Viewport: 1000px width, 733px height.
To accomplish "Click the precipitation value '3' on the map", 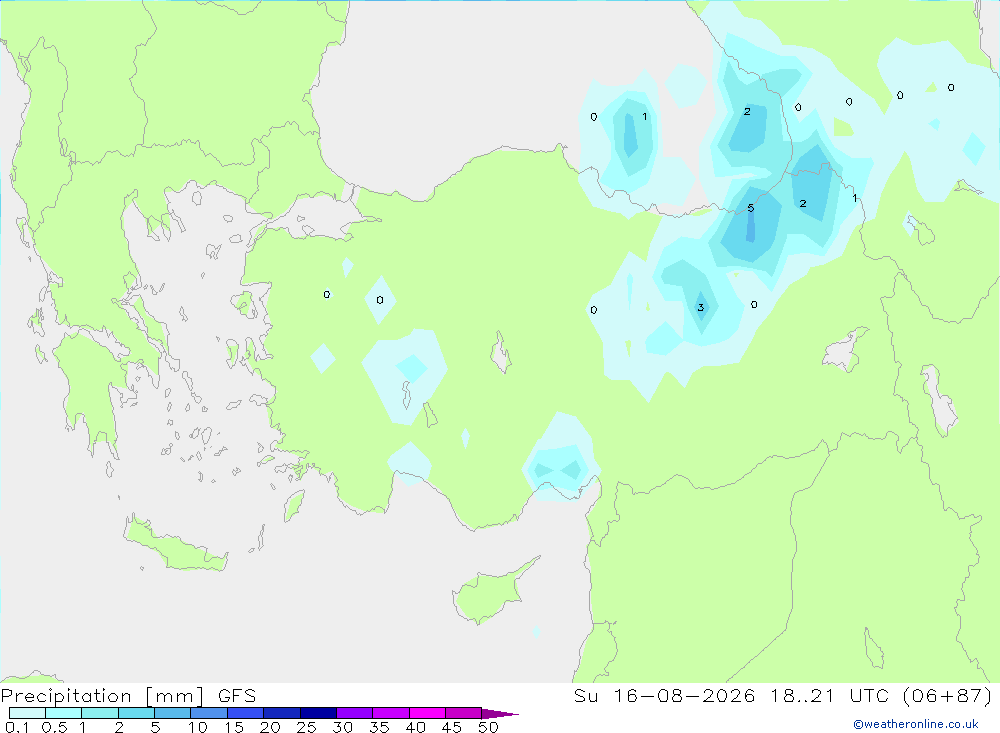I will [700, 307].
